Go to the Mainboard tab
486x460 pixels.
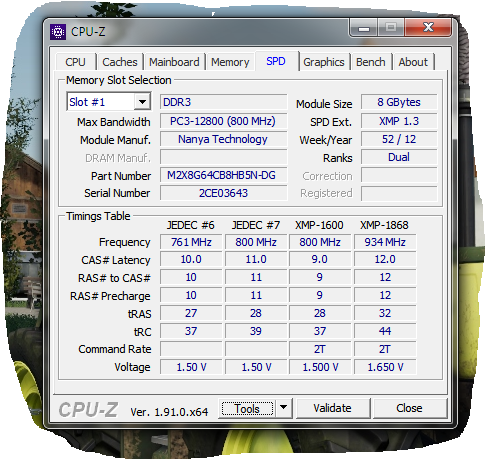click(174, 62)
